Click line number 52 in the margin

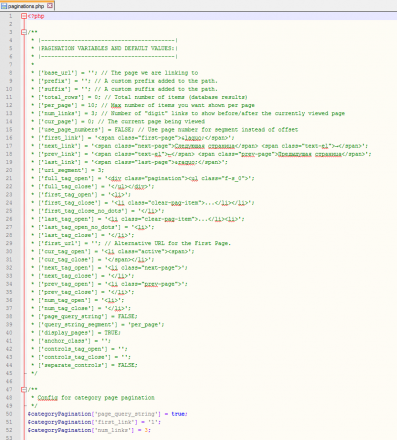click(x=9, y=430)
